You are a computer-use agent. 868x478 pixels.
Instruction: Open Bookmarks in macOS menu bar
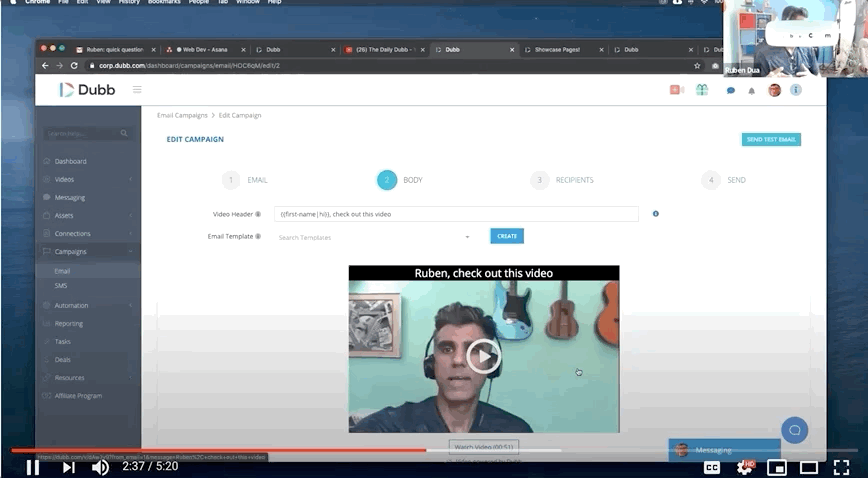(x=164, y=2)
